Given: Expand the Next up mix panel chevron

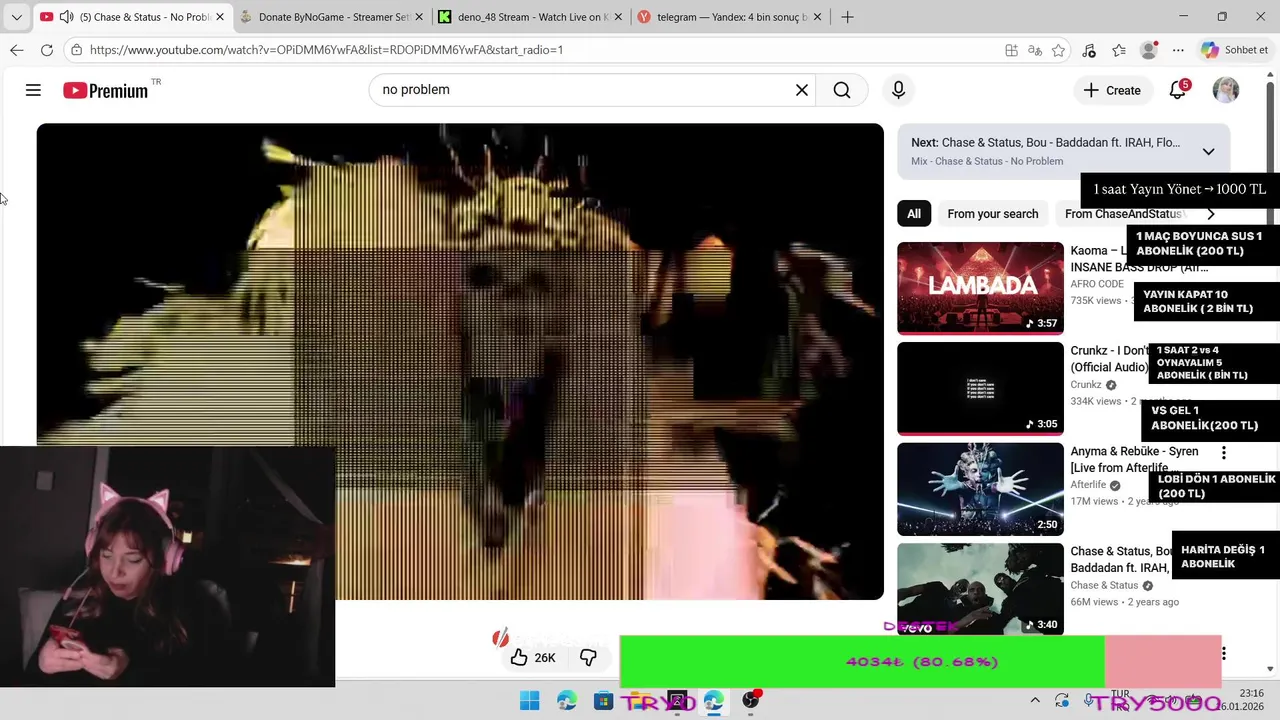Looking at the screenshot, I should 1208,152.
